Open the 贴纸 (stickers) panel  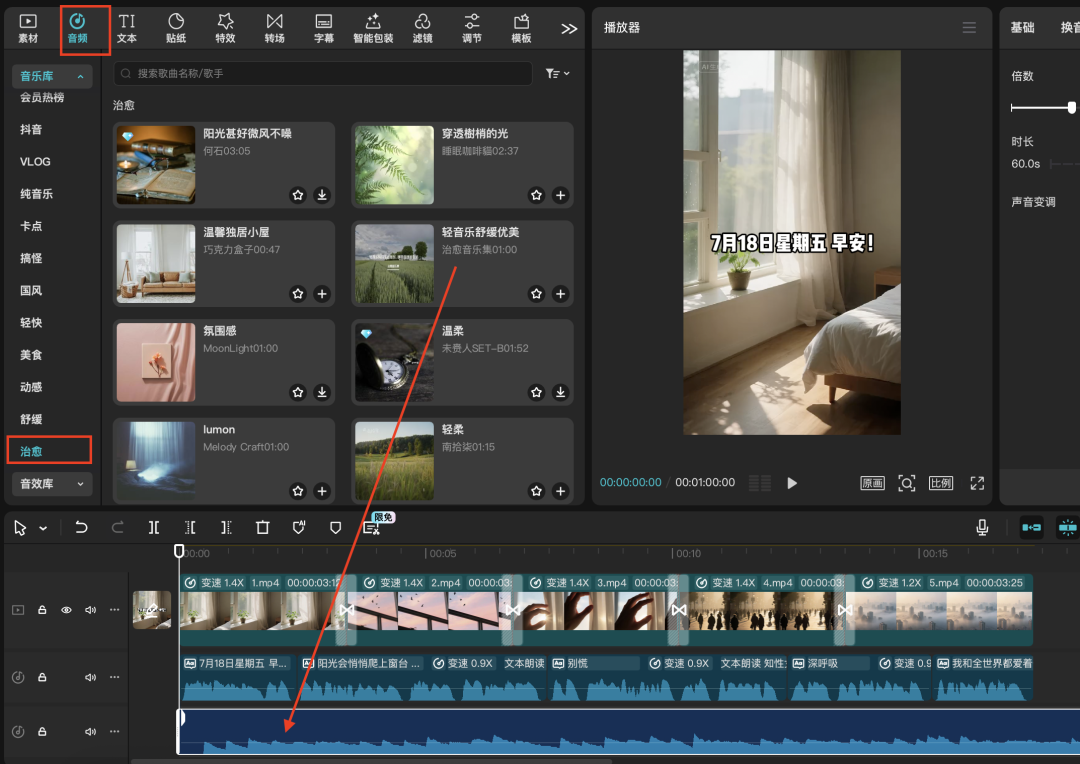(x=176, y=28)
